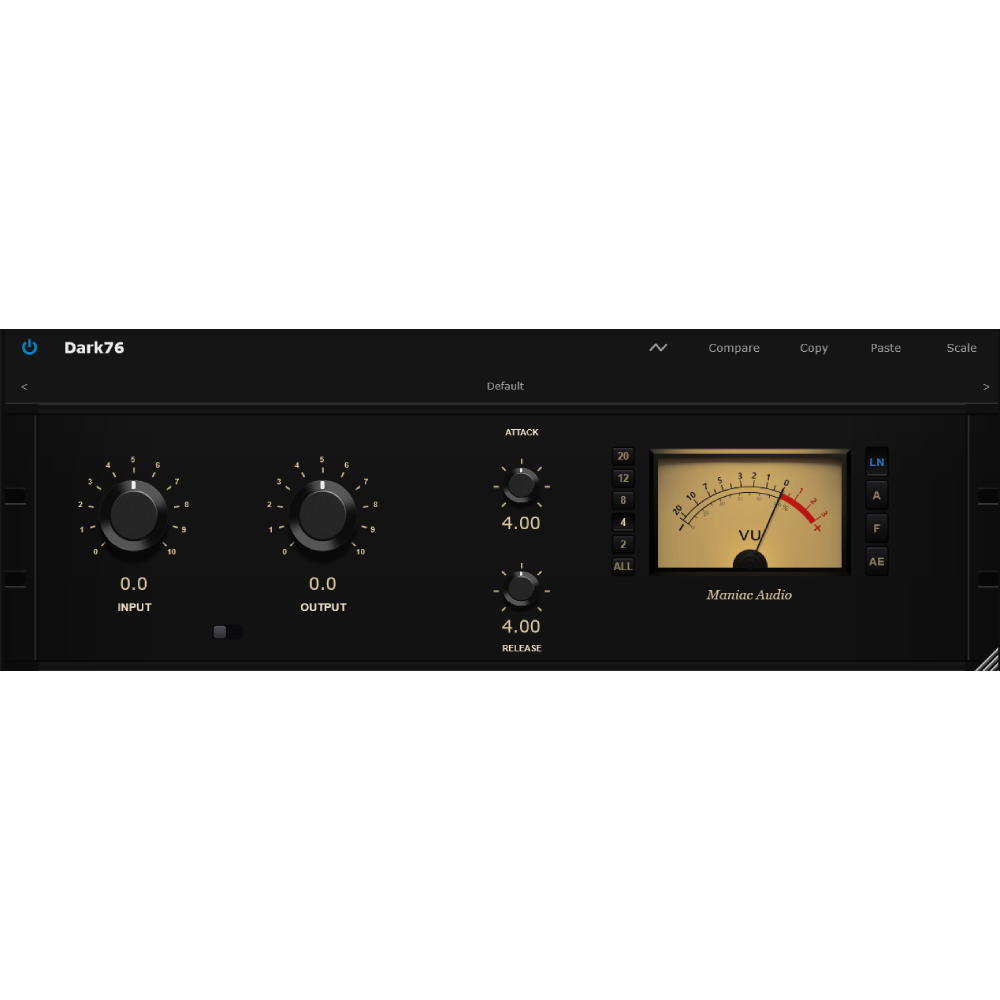The width and height of the screenshot is (1000, 1000).
Task: Click the Compare button
Action: pyautogui.click(x=733, y=348)
